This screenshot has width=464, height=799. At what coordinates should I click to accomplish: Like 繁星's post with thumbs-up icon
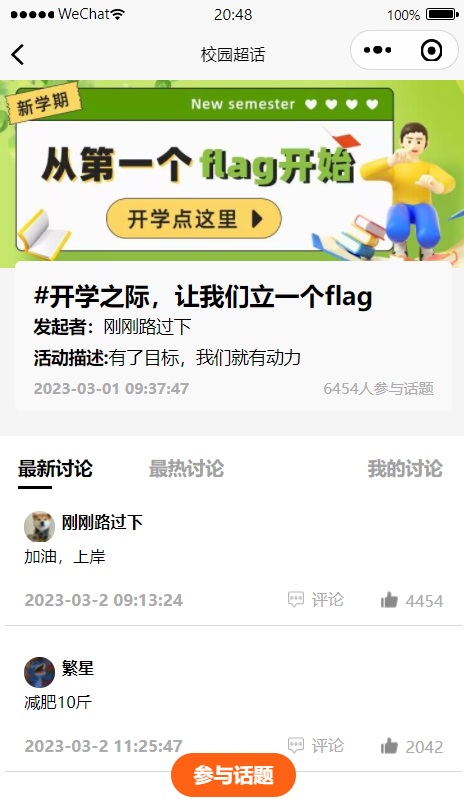(x=389, y=746)
